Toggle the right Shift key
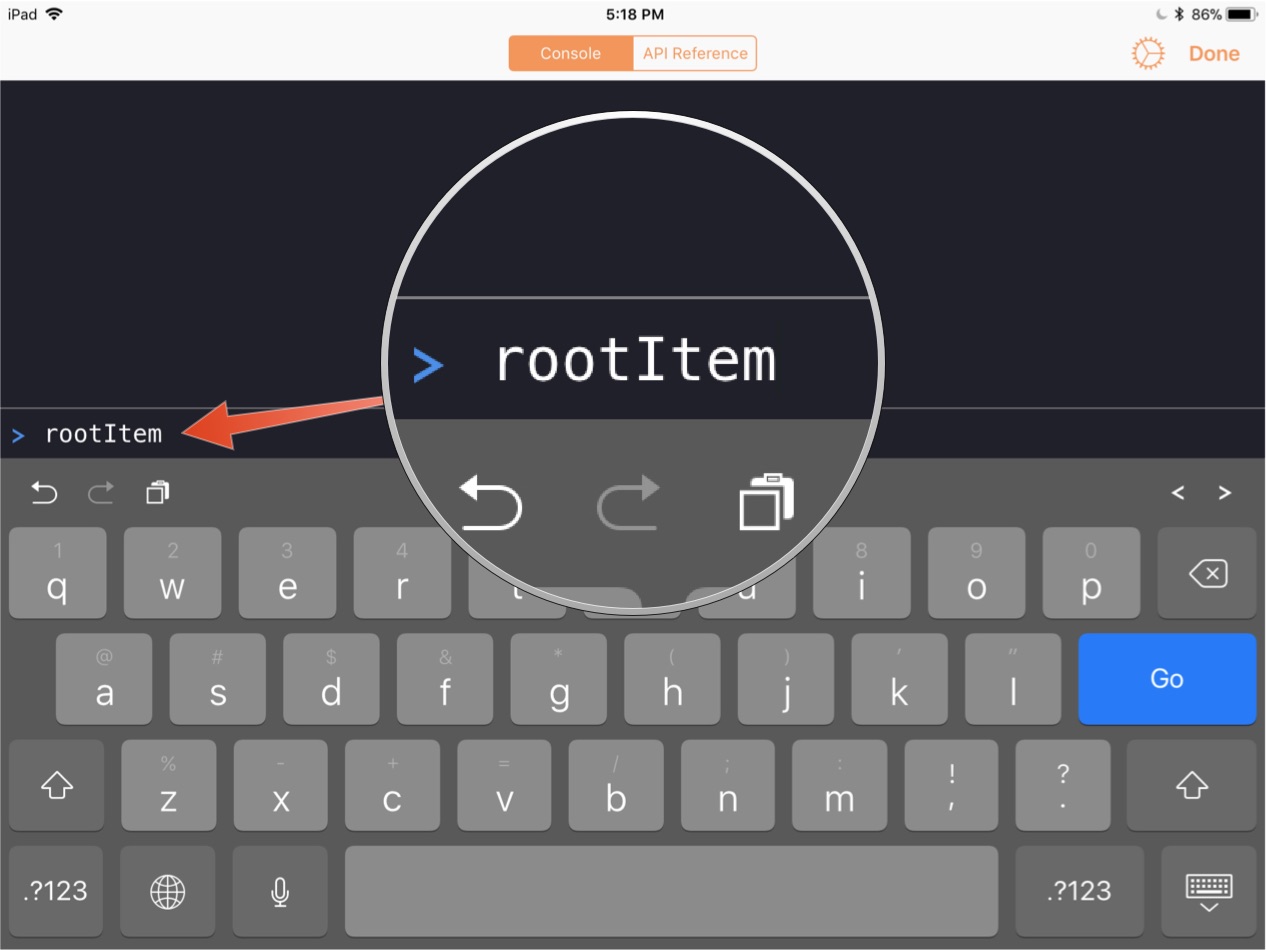This screenshot has height=950, width=1266. 1191,785
